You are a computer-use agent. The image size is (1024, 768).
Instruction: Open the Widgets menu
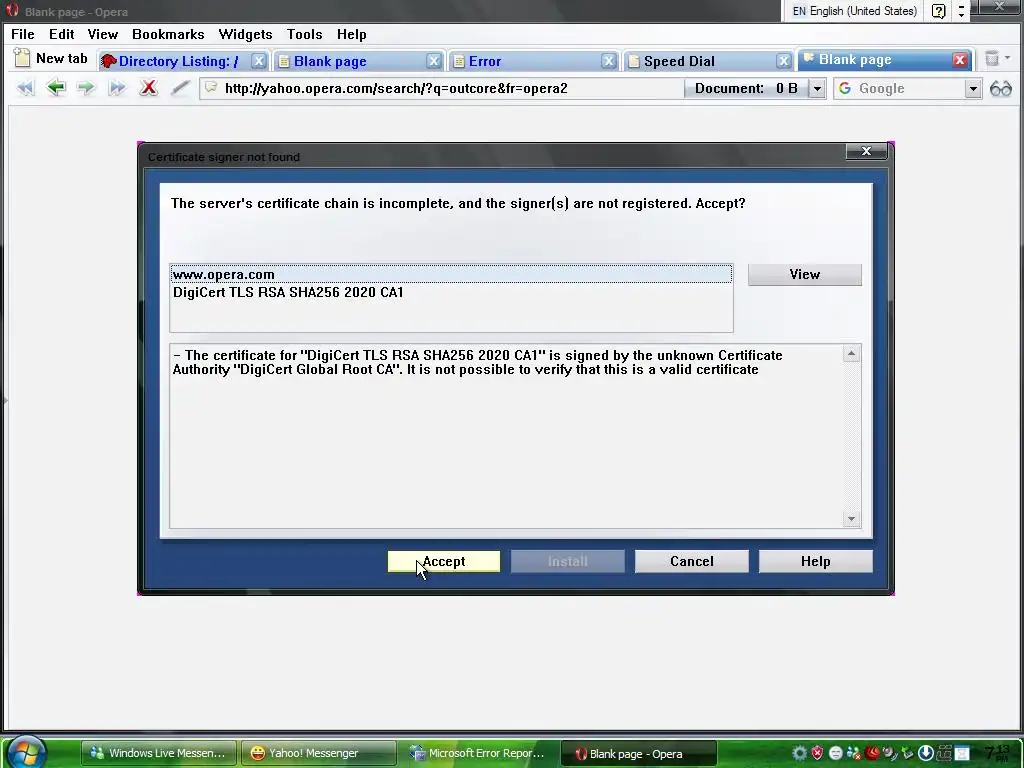245,34
